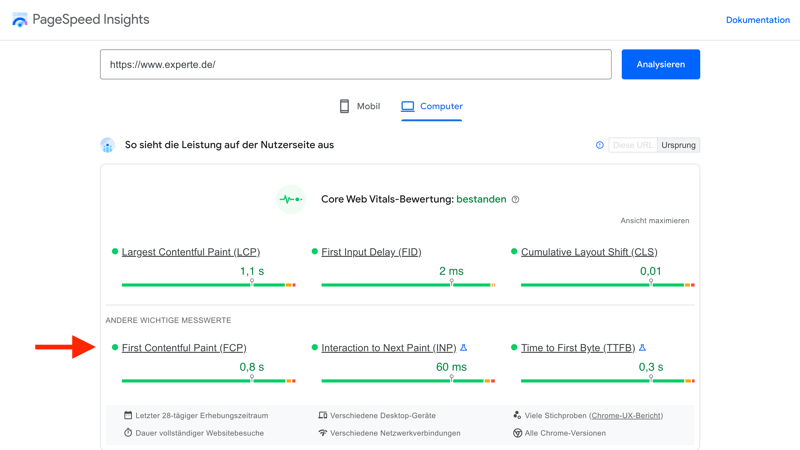Screen dimensions: 800x450
Task: Click into the URL input field
Action: [x=355, y=65]
